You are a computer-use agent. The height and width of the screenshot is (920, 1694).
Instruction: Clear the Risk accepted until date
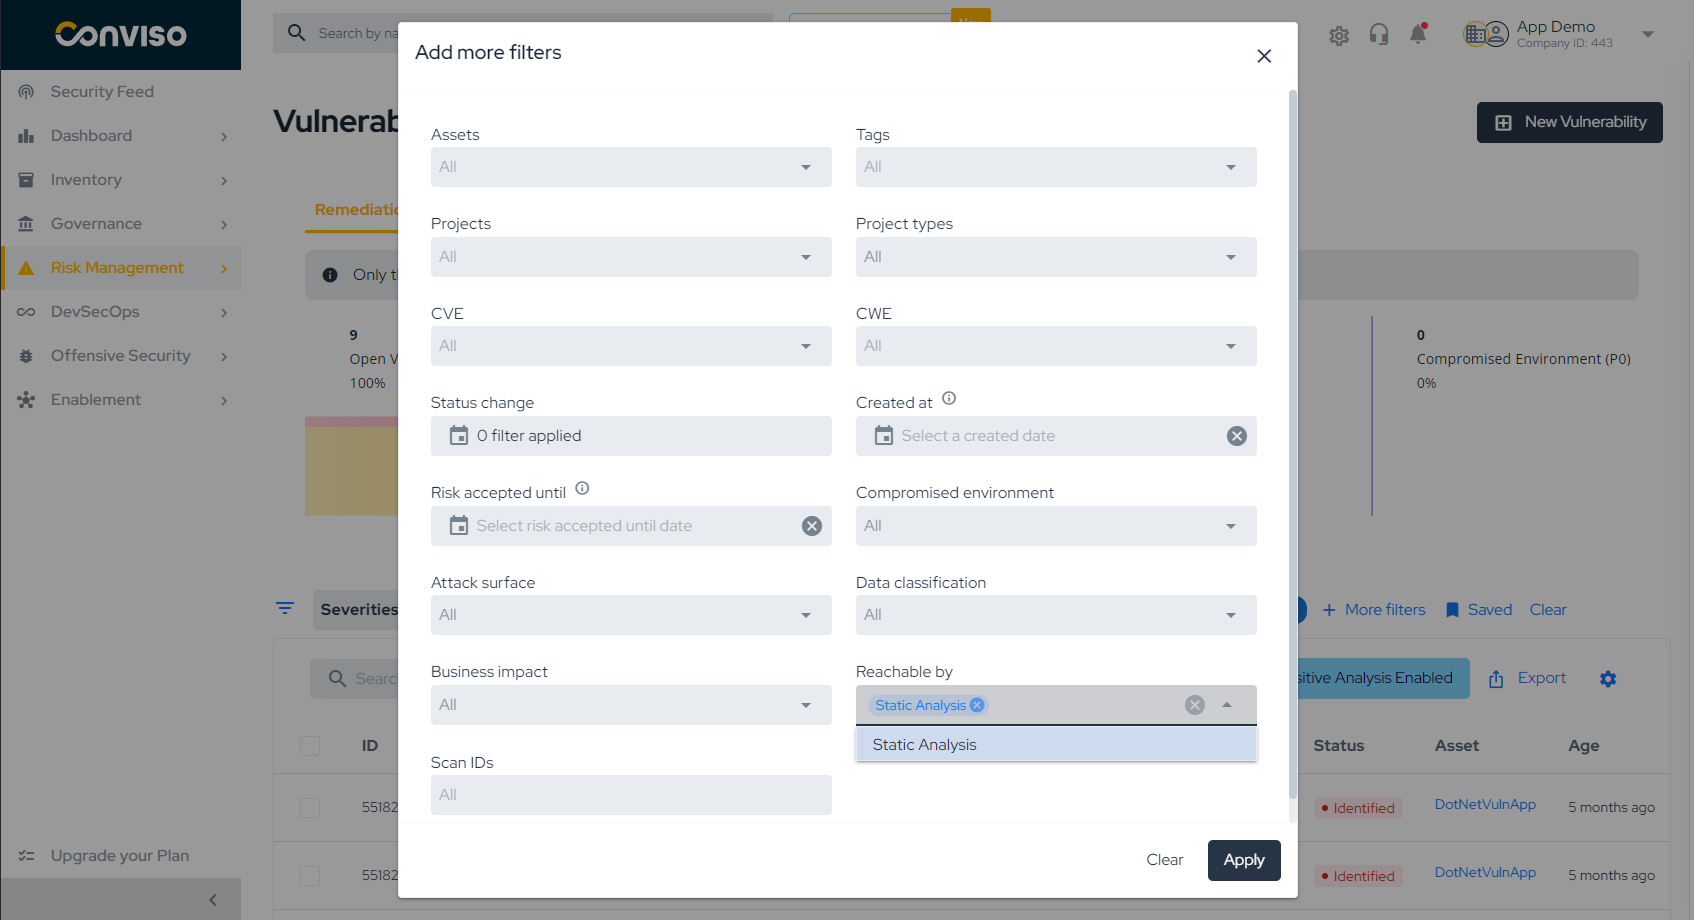tap(812, 526)
